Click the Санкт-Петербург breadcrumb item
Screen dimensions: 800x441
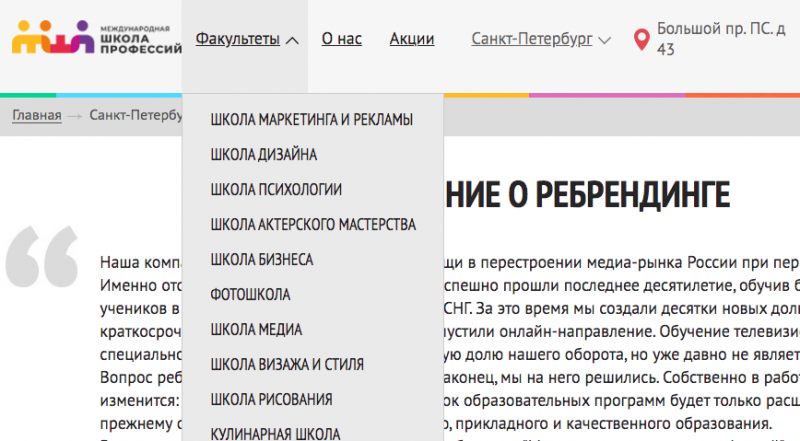pos(136,115)
